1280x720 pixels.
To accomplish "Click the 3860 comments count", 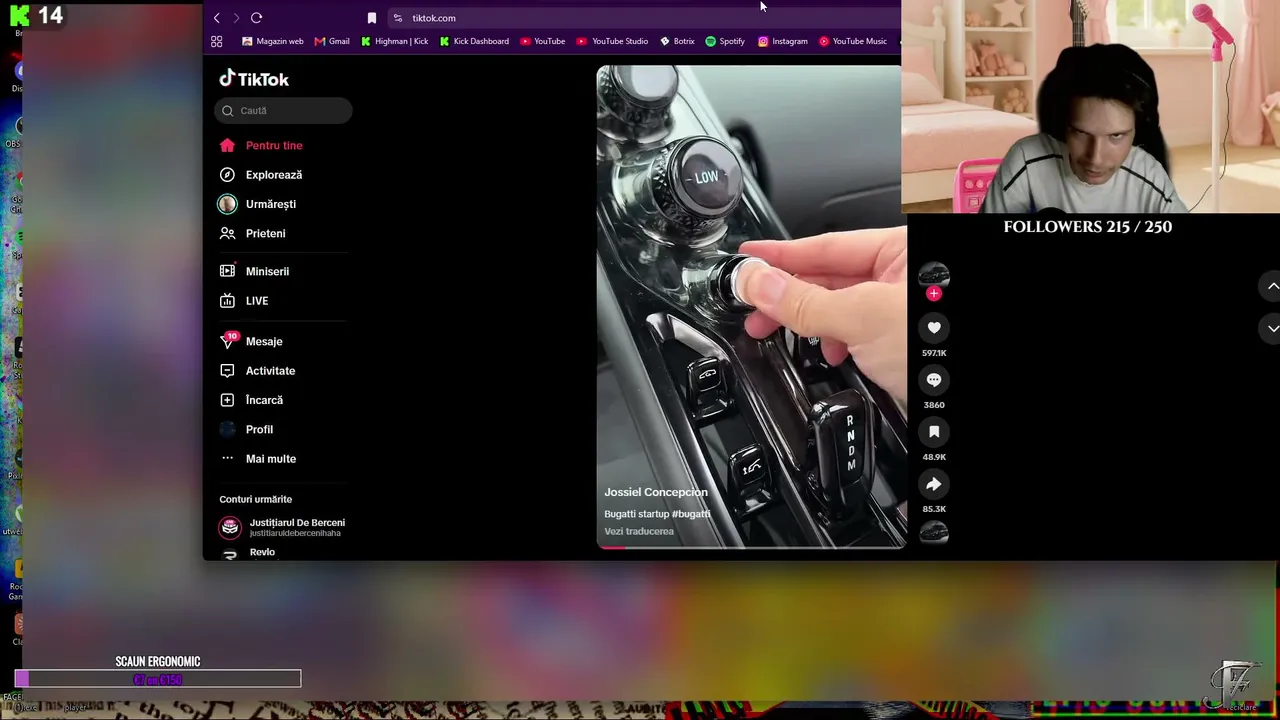I will [934, 405].
